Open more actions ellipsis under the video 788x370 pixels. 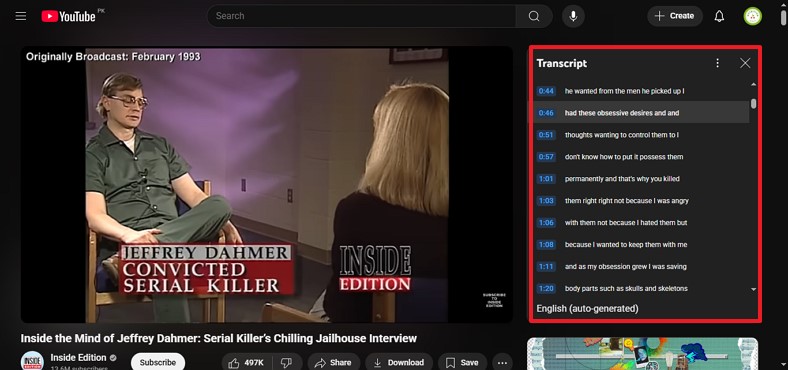coord(503,362)
